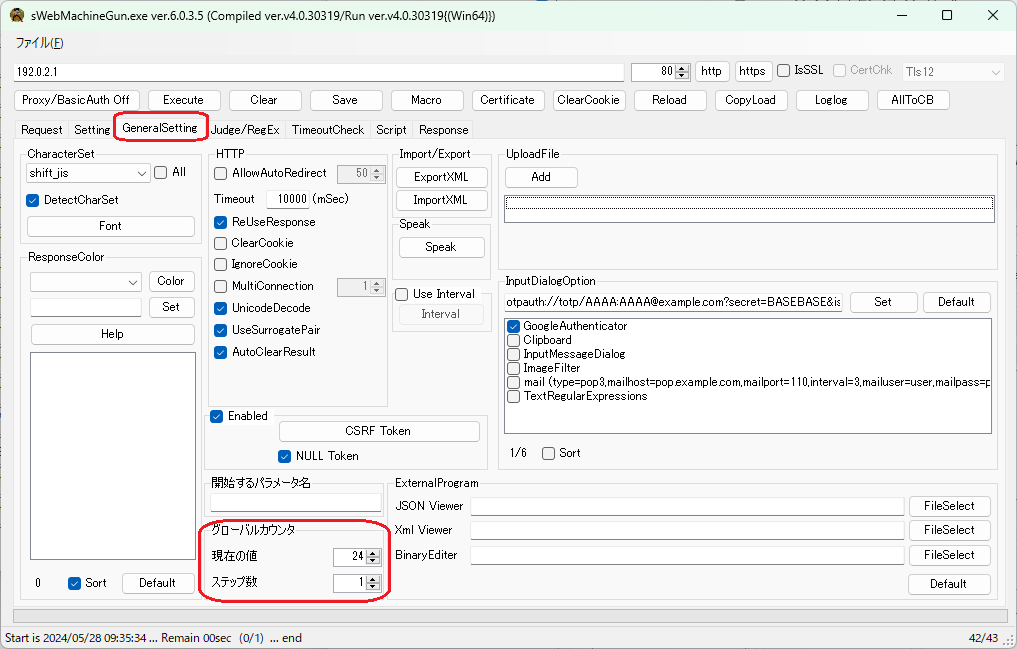This screenshot has height=649, width=1017.
Task: Click the ExportXML button
Action: tap(441, 177)
